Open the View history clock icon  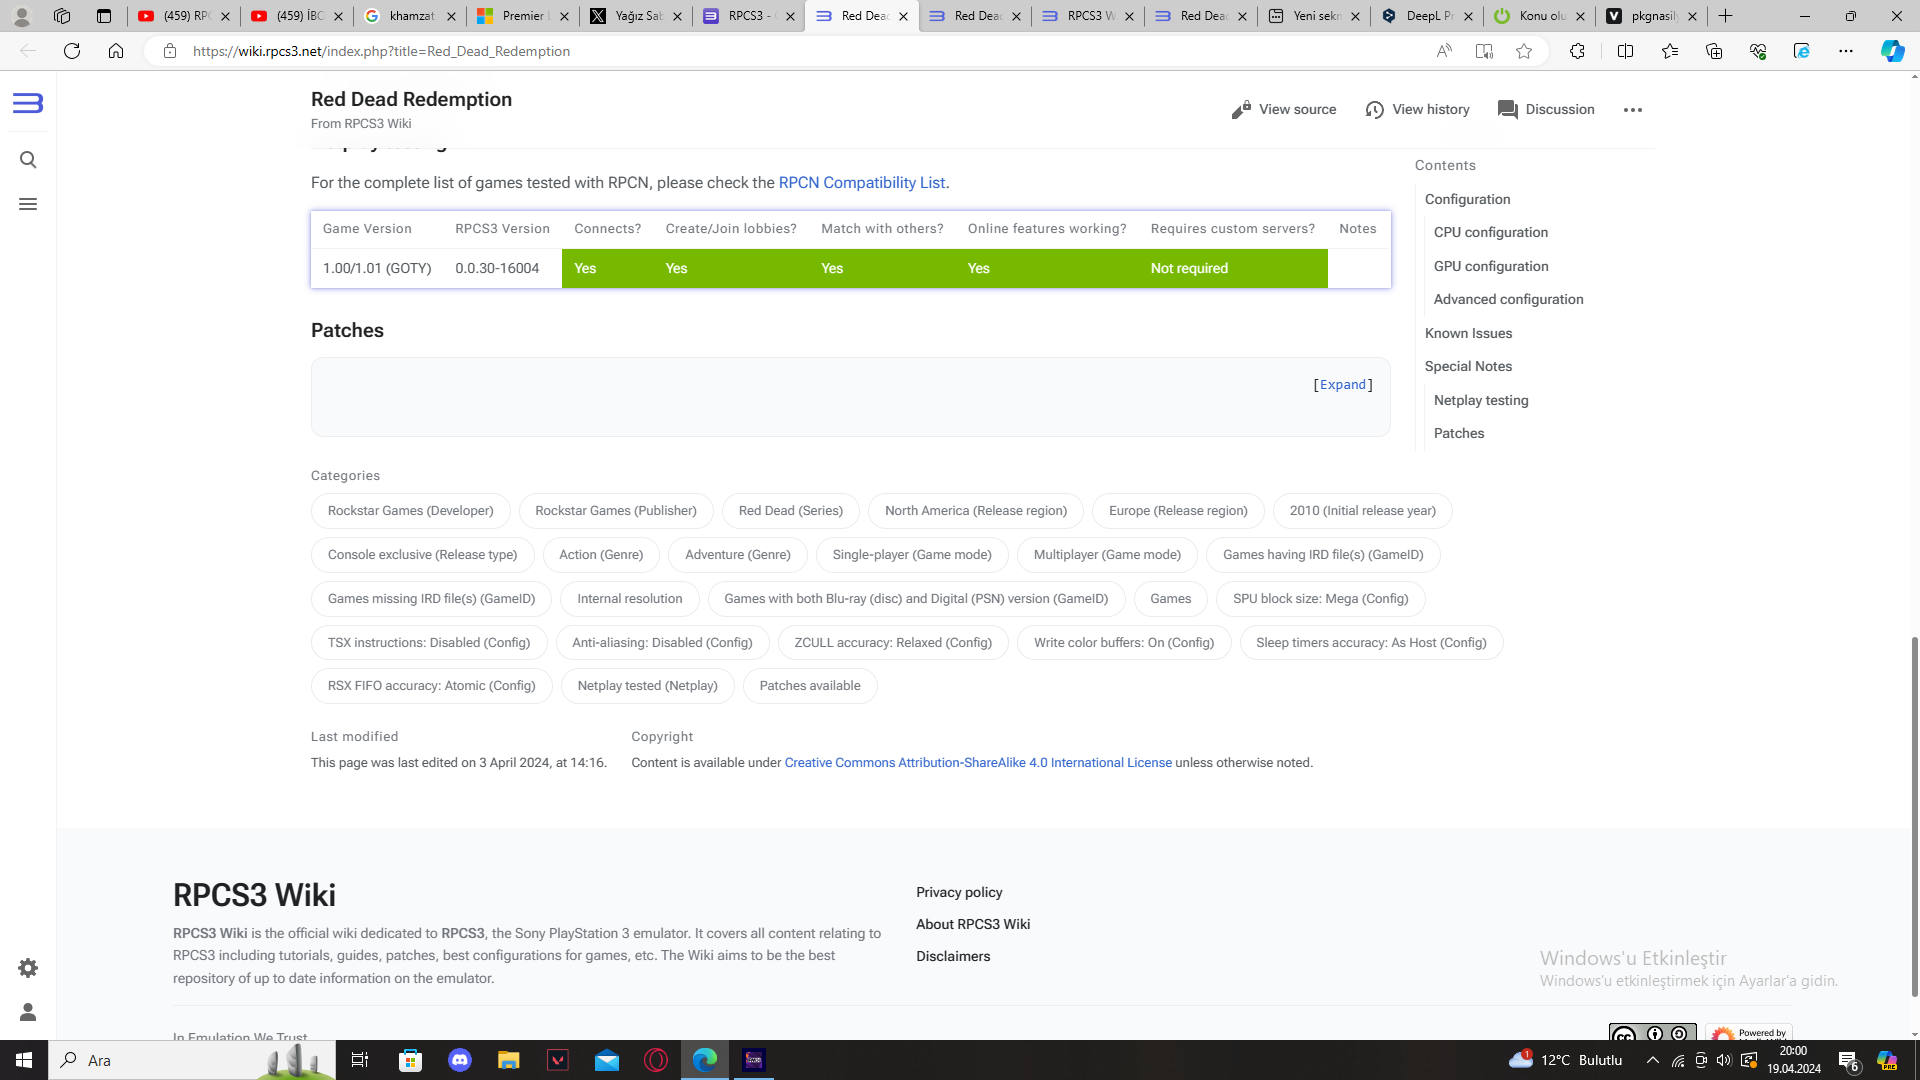coord(1375,110)
